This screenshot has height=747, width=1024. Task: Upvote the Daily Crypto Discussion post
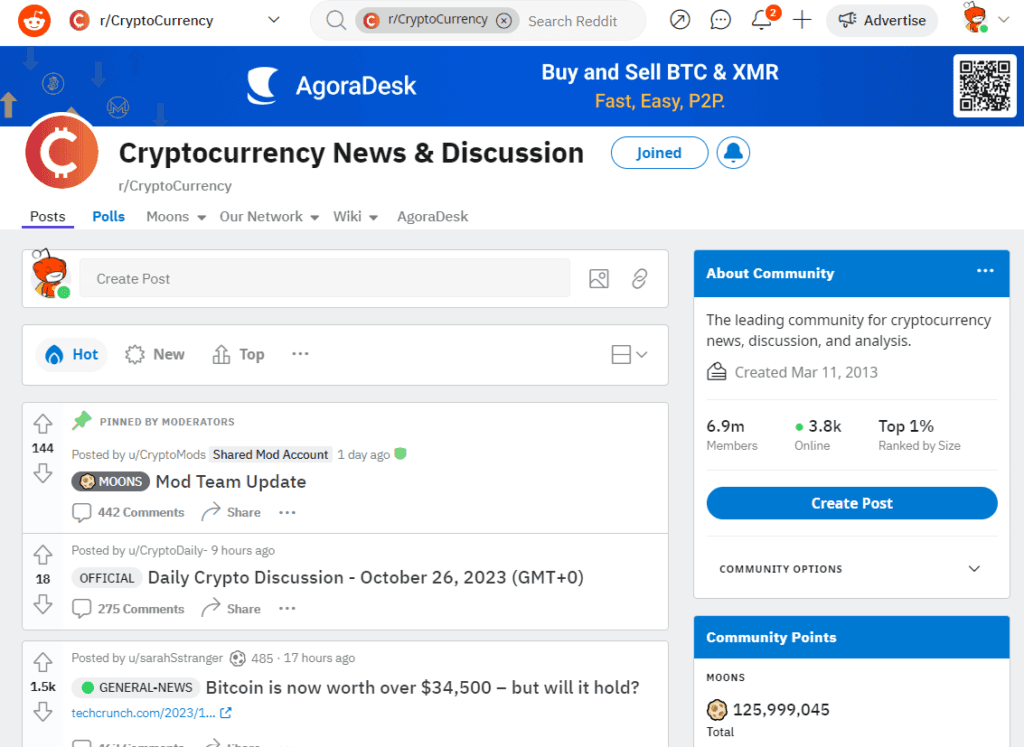[43, 554]
